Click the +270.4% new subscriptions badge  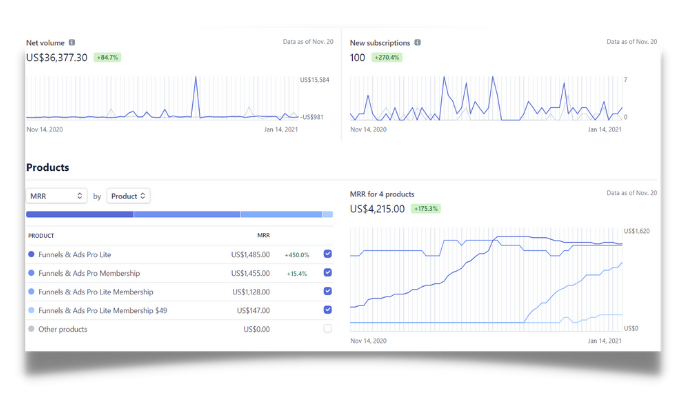[389, 58]
